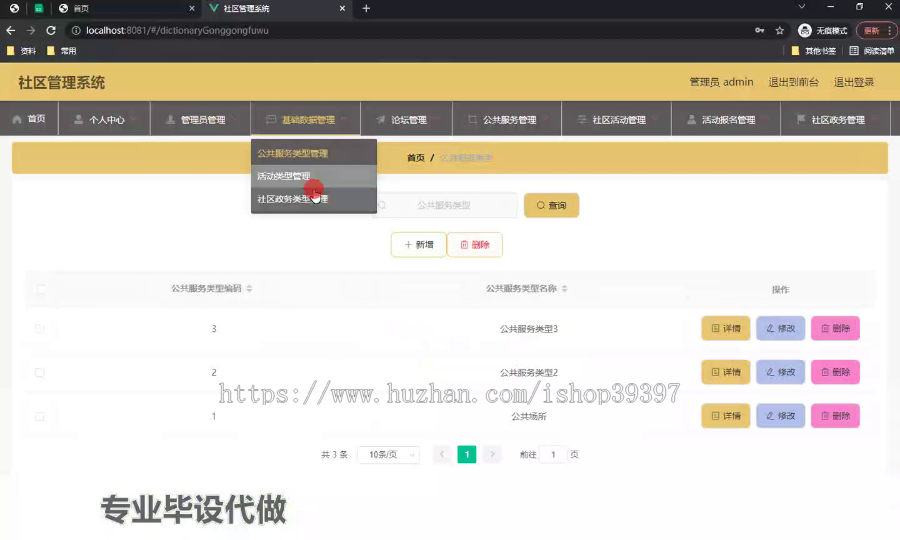Click 修改 for 公共场所 row
900x540 pixels.
click(780, 415)
